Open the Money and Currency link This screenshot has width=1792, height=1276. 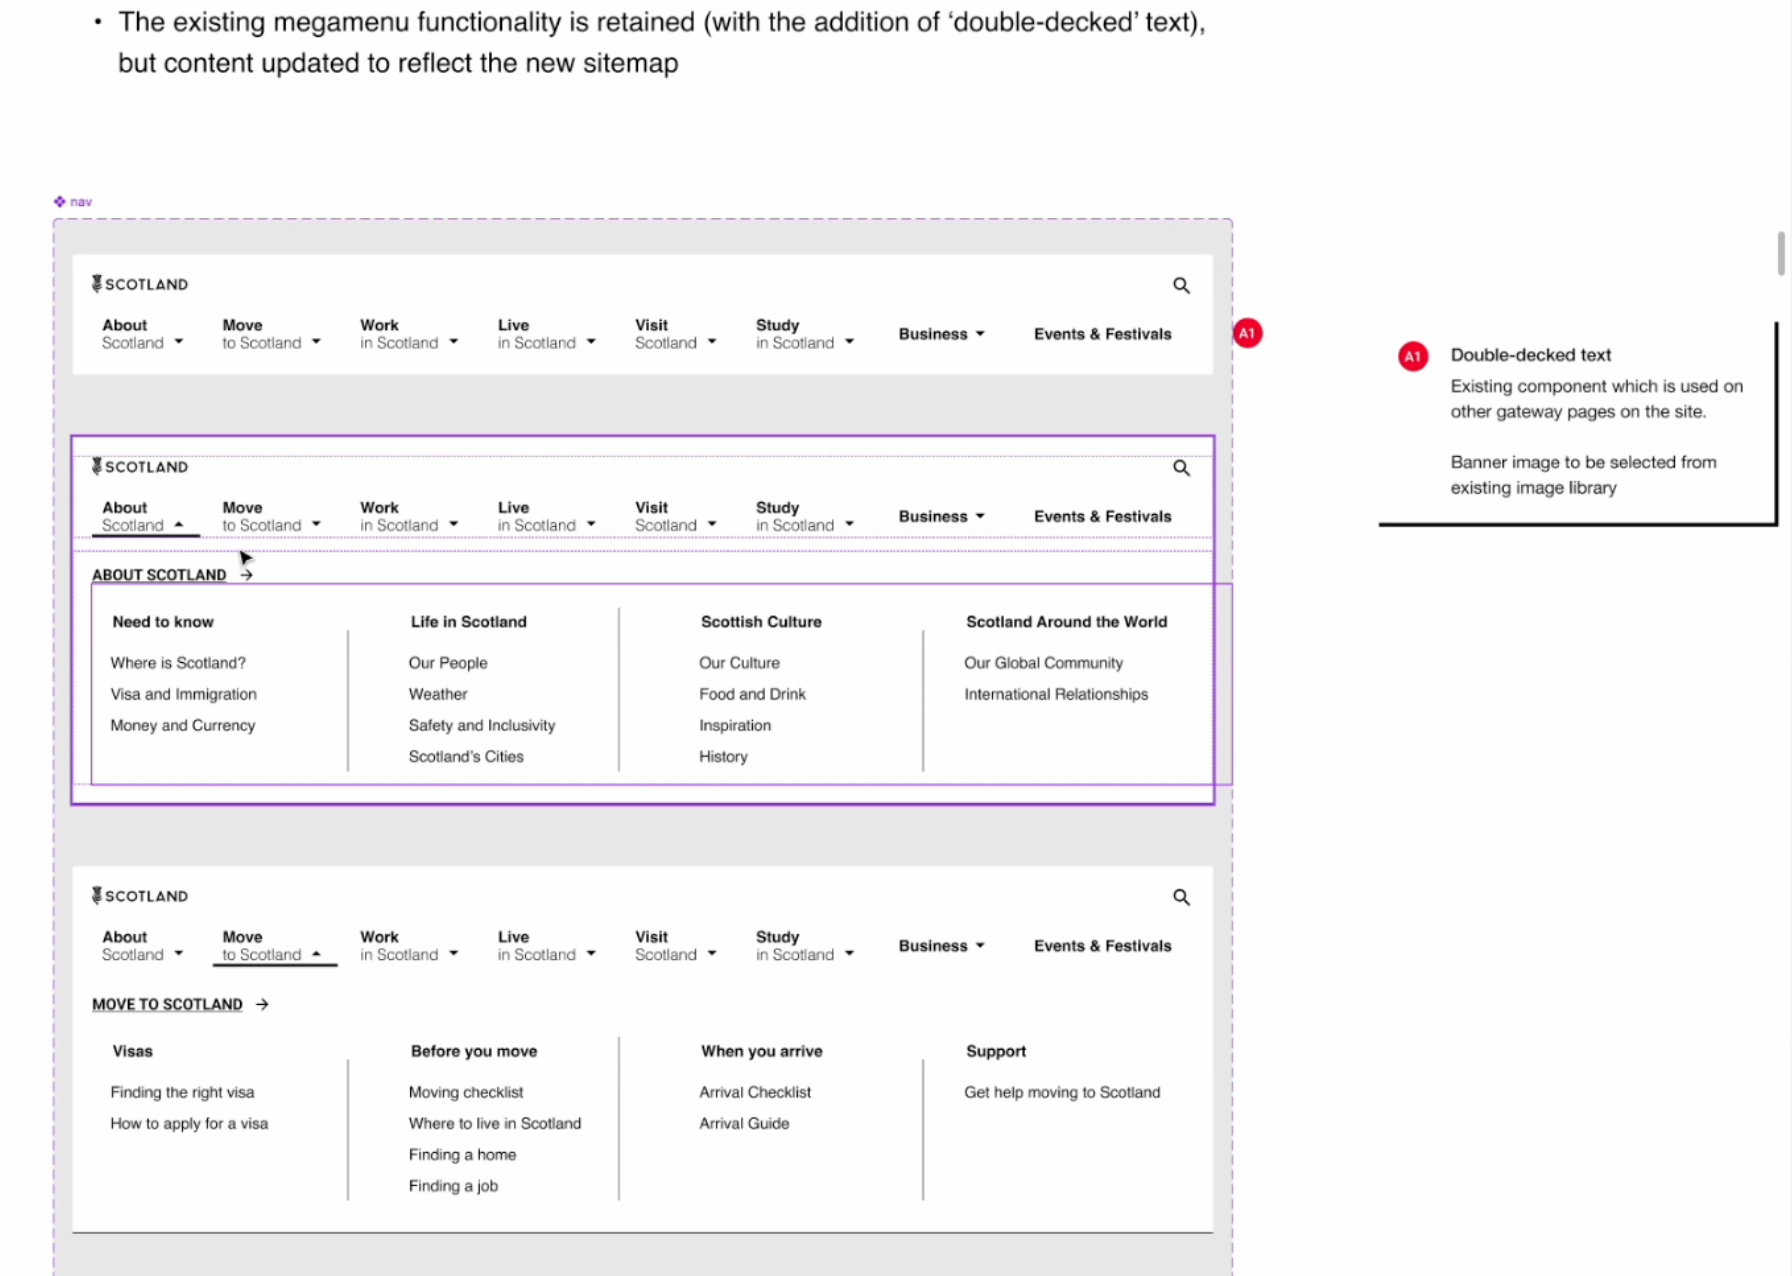tap(183, 725)
